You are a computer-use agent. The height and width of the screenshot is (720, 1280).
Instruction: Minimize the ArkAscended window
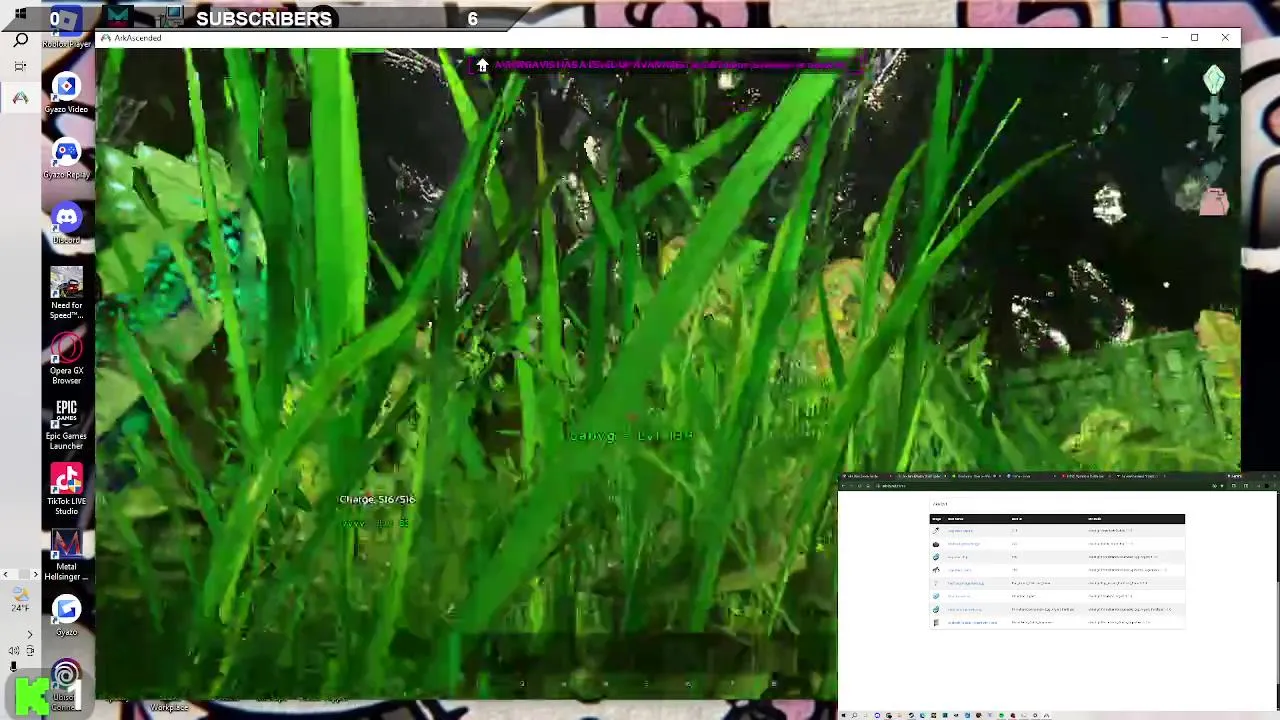(x=1164, y=38)
